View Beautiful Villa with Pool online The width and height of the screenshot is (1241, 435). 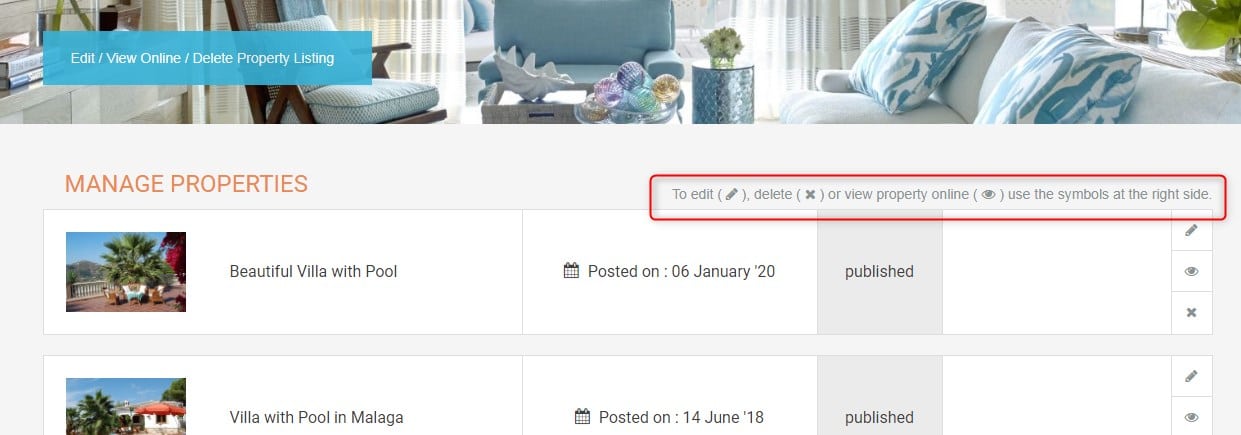tap(1191, 271)
